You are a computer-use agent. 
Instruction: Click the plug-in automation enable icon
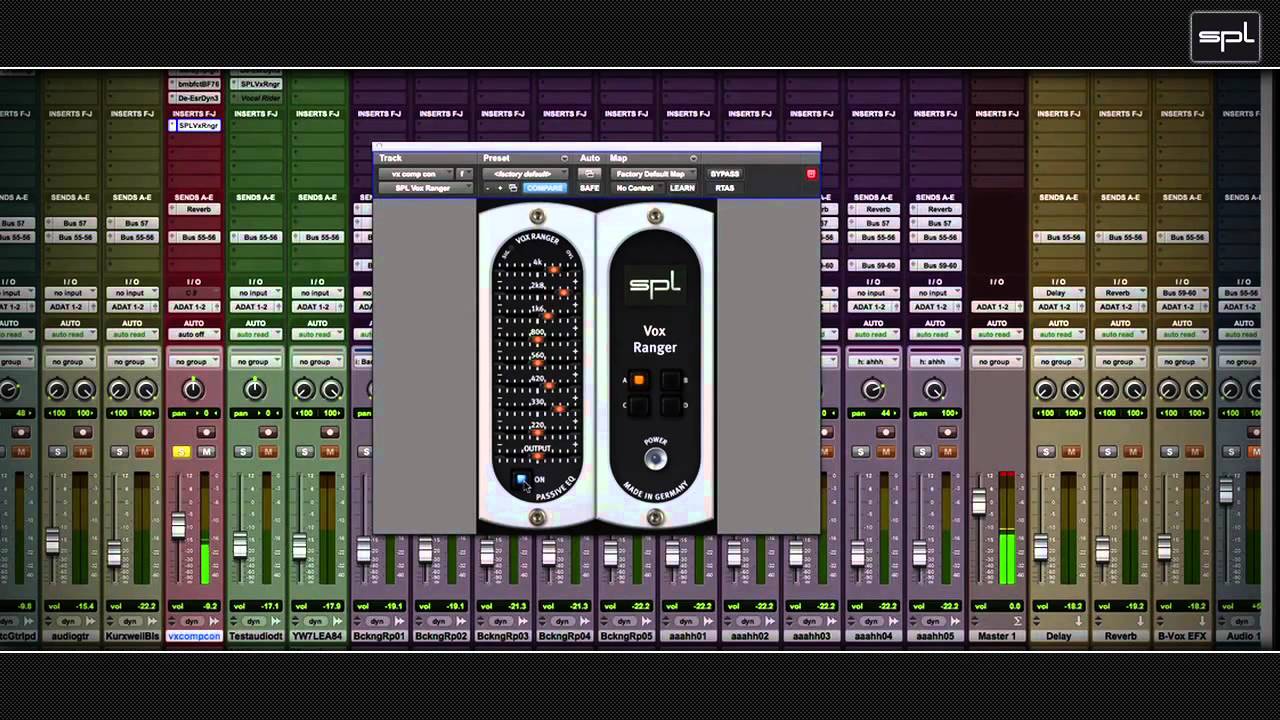point(589,174)
